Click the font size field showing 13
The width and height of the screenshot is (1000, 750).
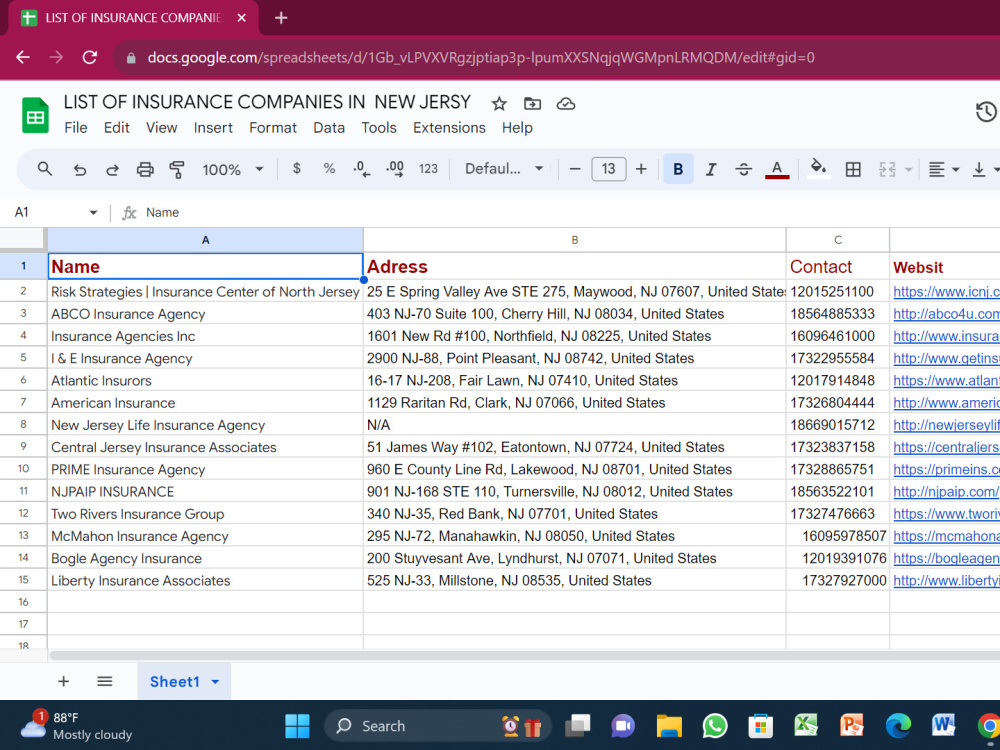tap(608, 169)
